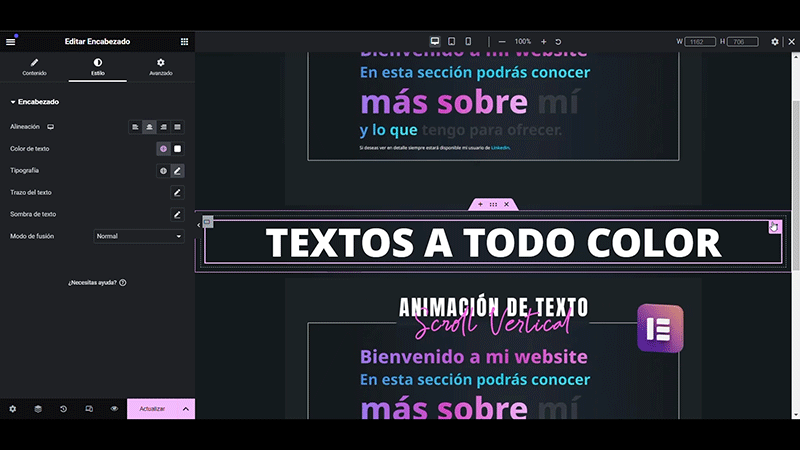The height and width of the screenshot is (450, 800).
Task: Expand save options arrow beside Actualizar
Action: (186, 409)
